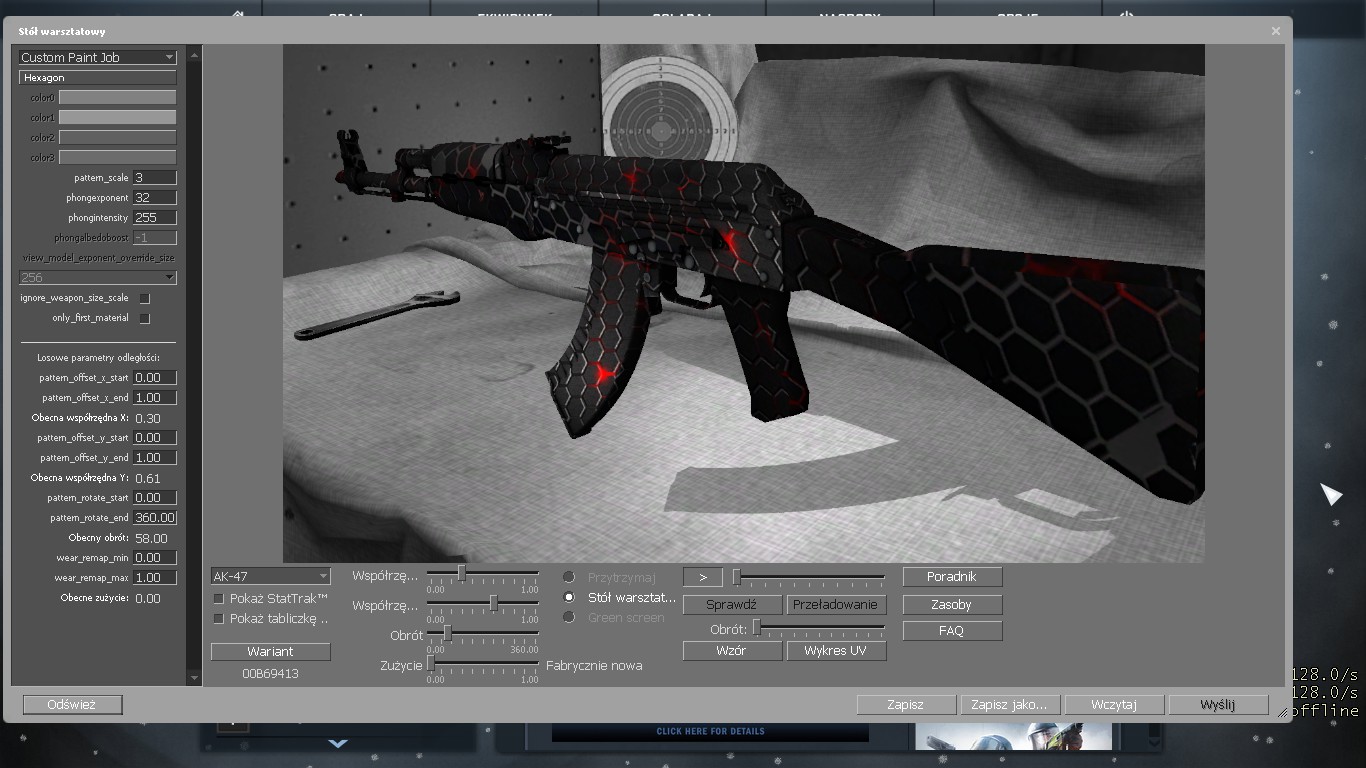Click the Fabrycznie nowa wear label
The image size is (1366, 768).
[594, 665]
